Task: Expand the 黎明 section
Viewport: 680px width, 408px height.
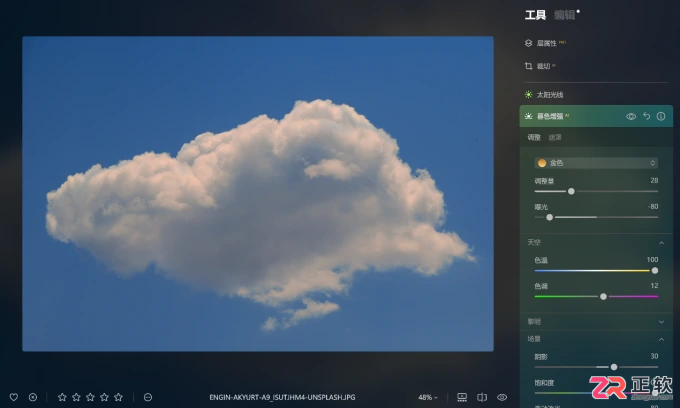Action: pyautogui.click(x=661, y=322)
